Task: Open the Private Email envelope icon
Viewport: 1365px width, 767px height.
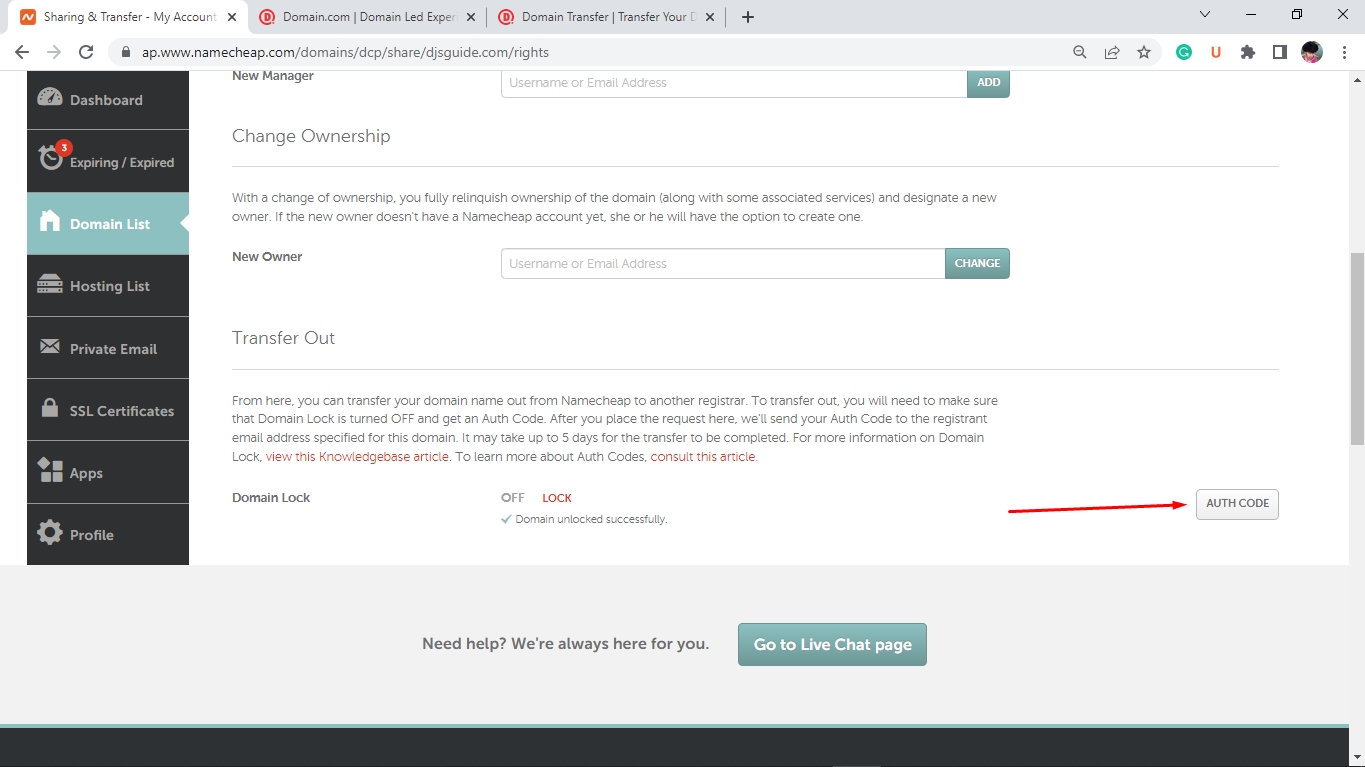Action: [x=50, y=347]
